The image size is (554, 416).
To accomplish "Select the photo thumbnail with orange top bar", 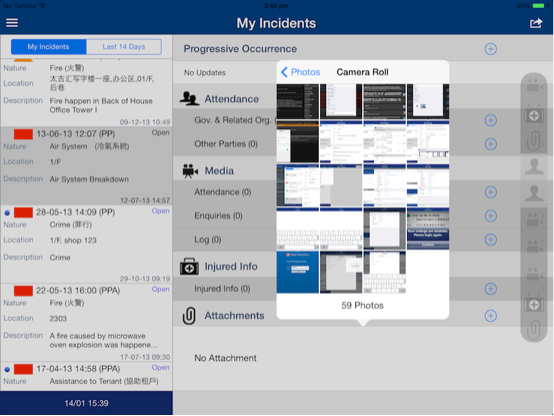I will [297, 142].
